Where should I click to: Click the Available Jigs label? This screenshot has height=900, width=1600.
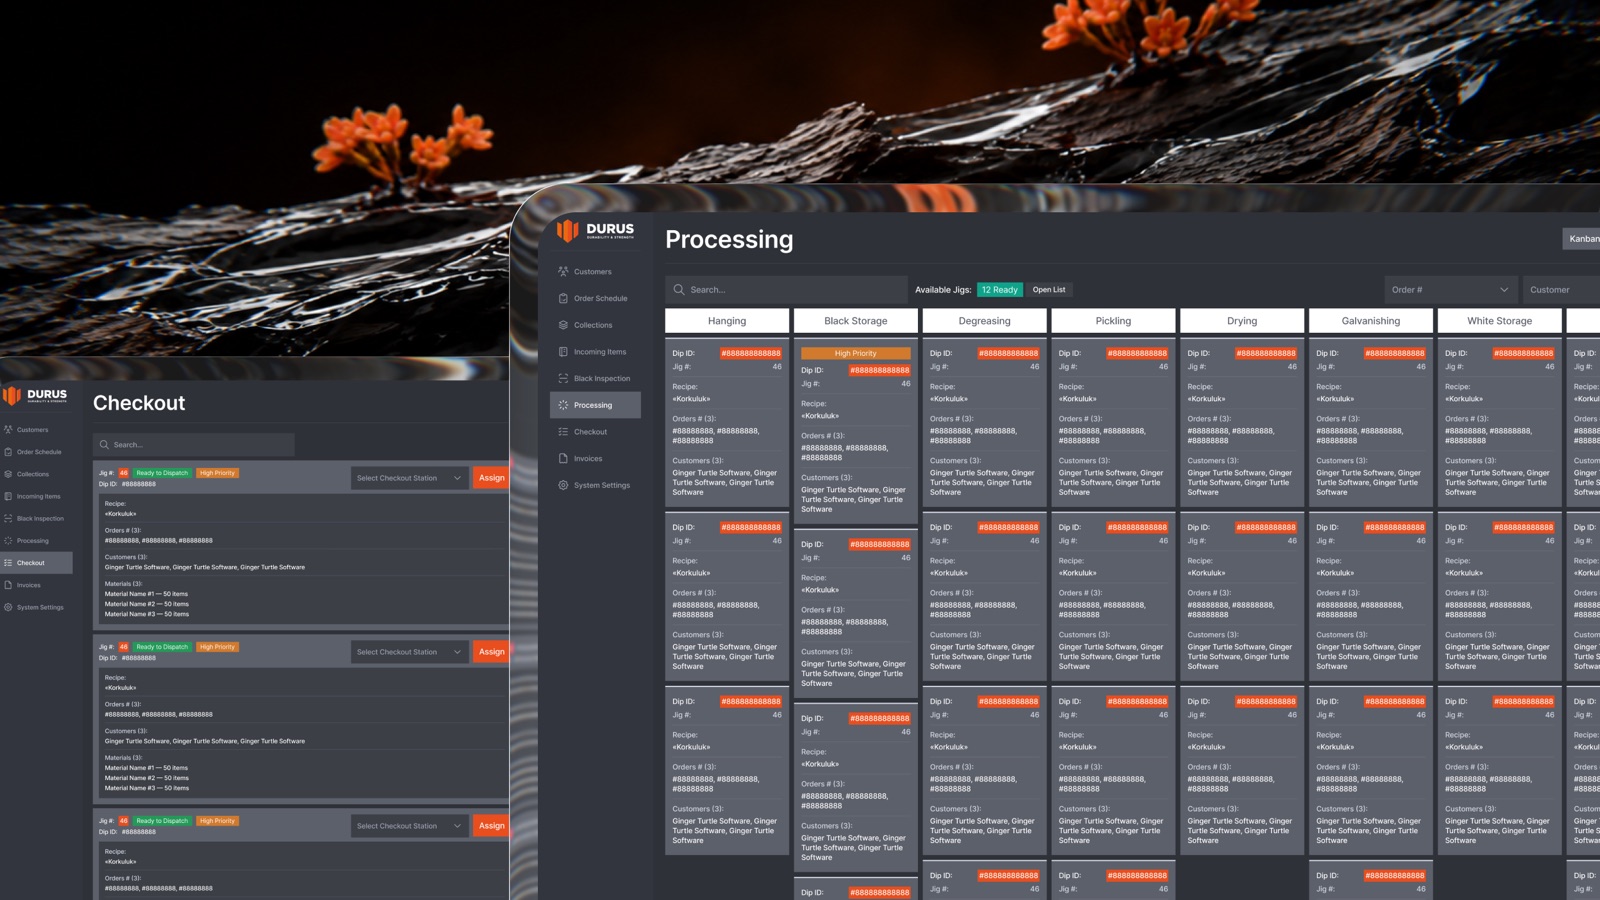click(x=943, y=290)
